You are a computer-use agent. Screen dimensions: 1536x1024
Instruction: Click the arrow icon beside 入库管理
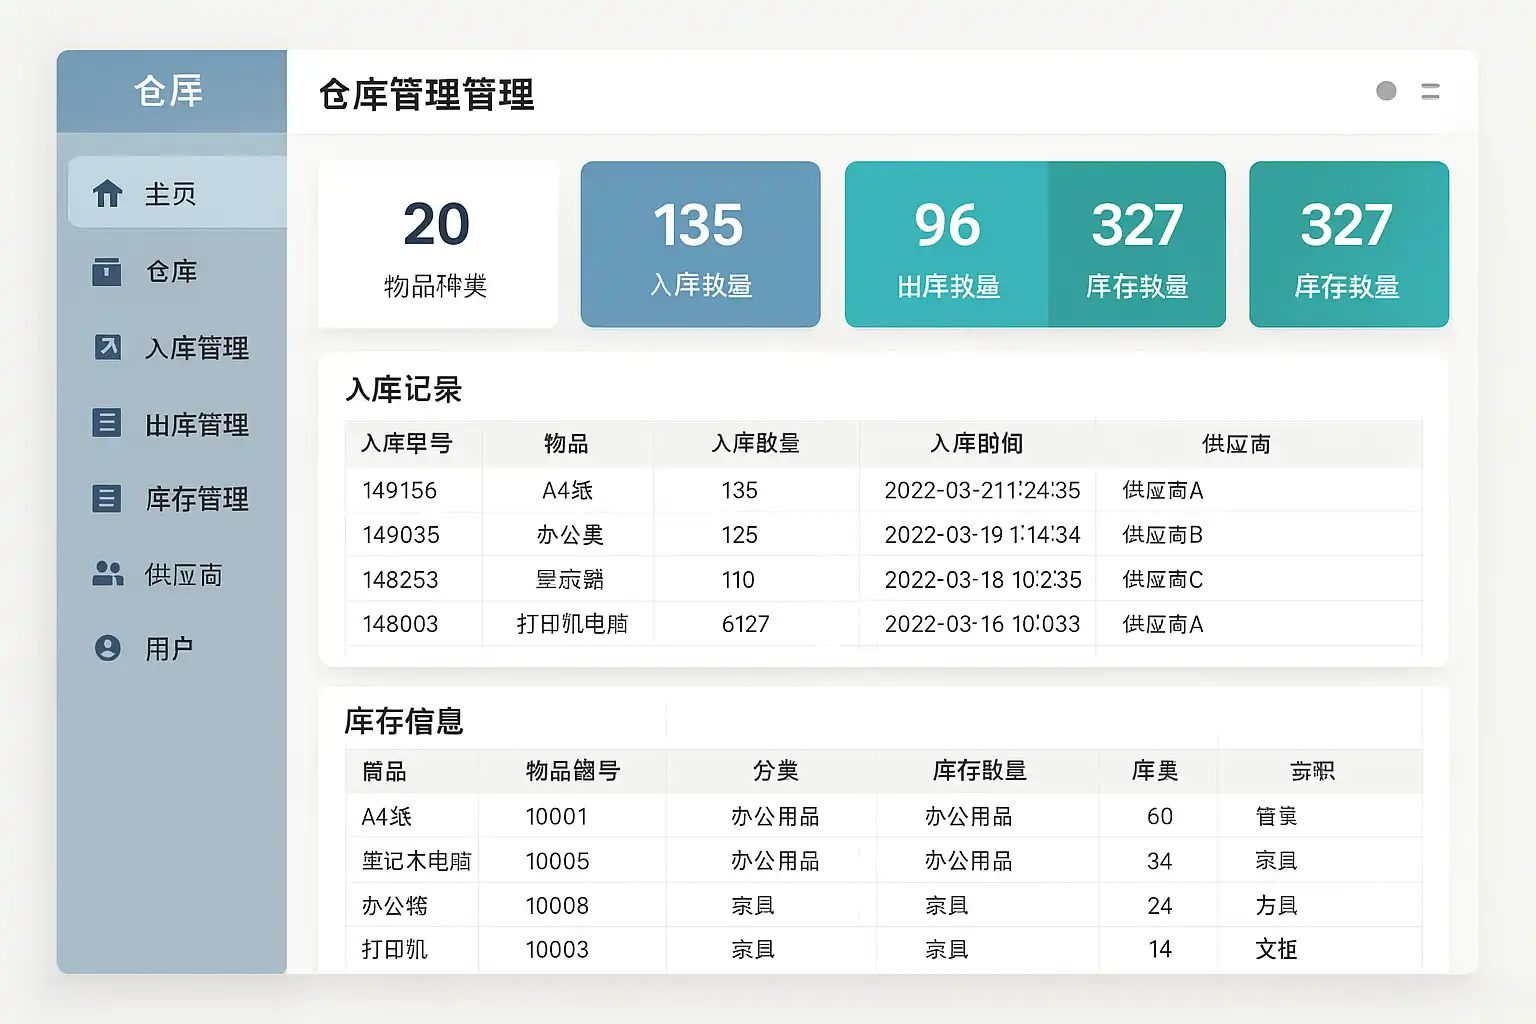click(107, 347)
